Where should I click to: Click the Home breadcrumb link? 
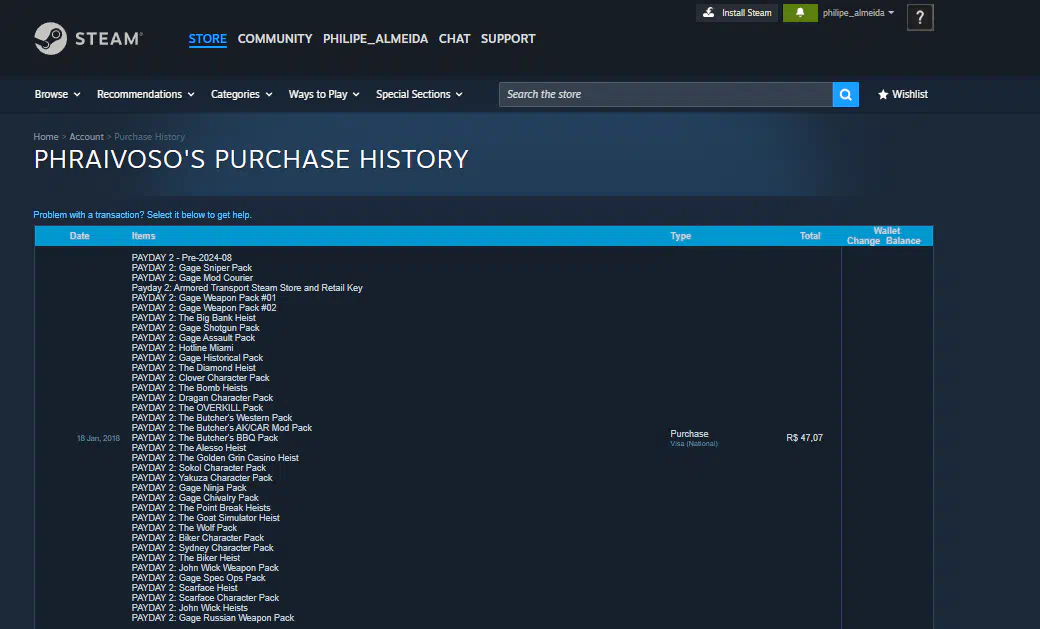pos(45,137)
